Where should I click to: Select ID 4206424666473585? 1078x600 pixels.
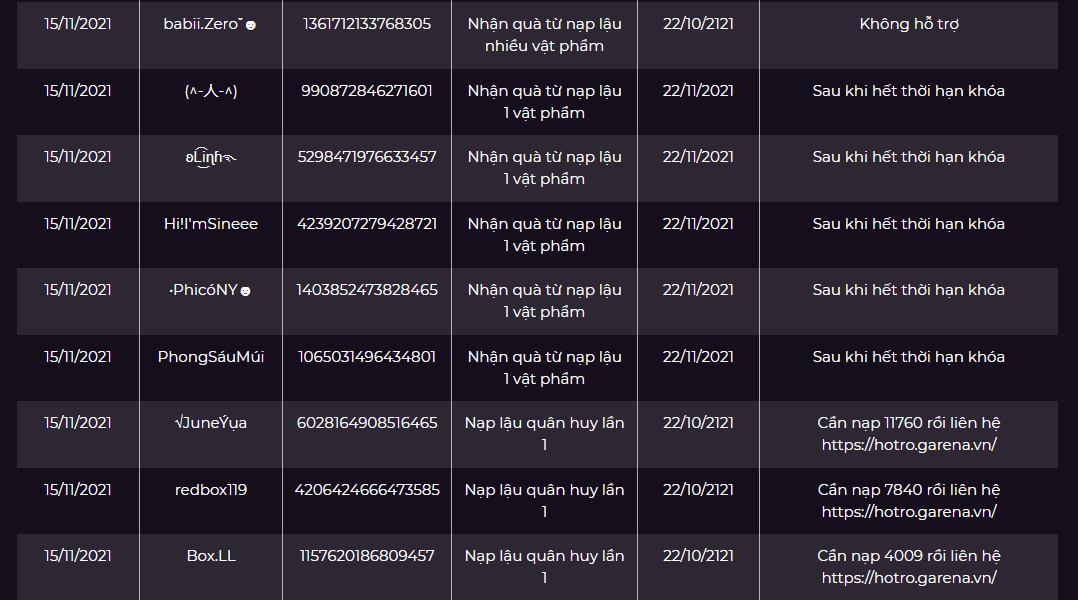367,489
